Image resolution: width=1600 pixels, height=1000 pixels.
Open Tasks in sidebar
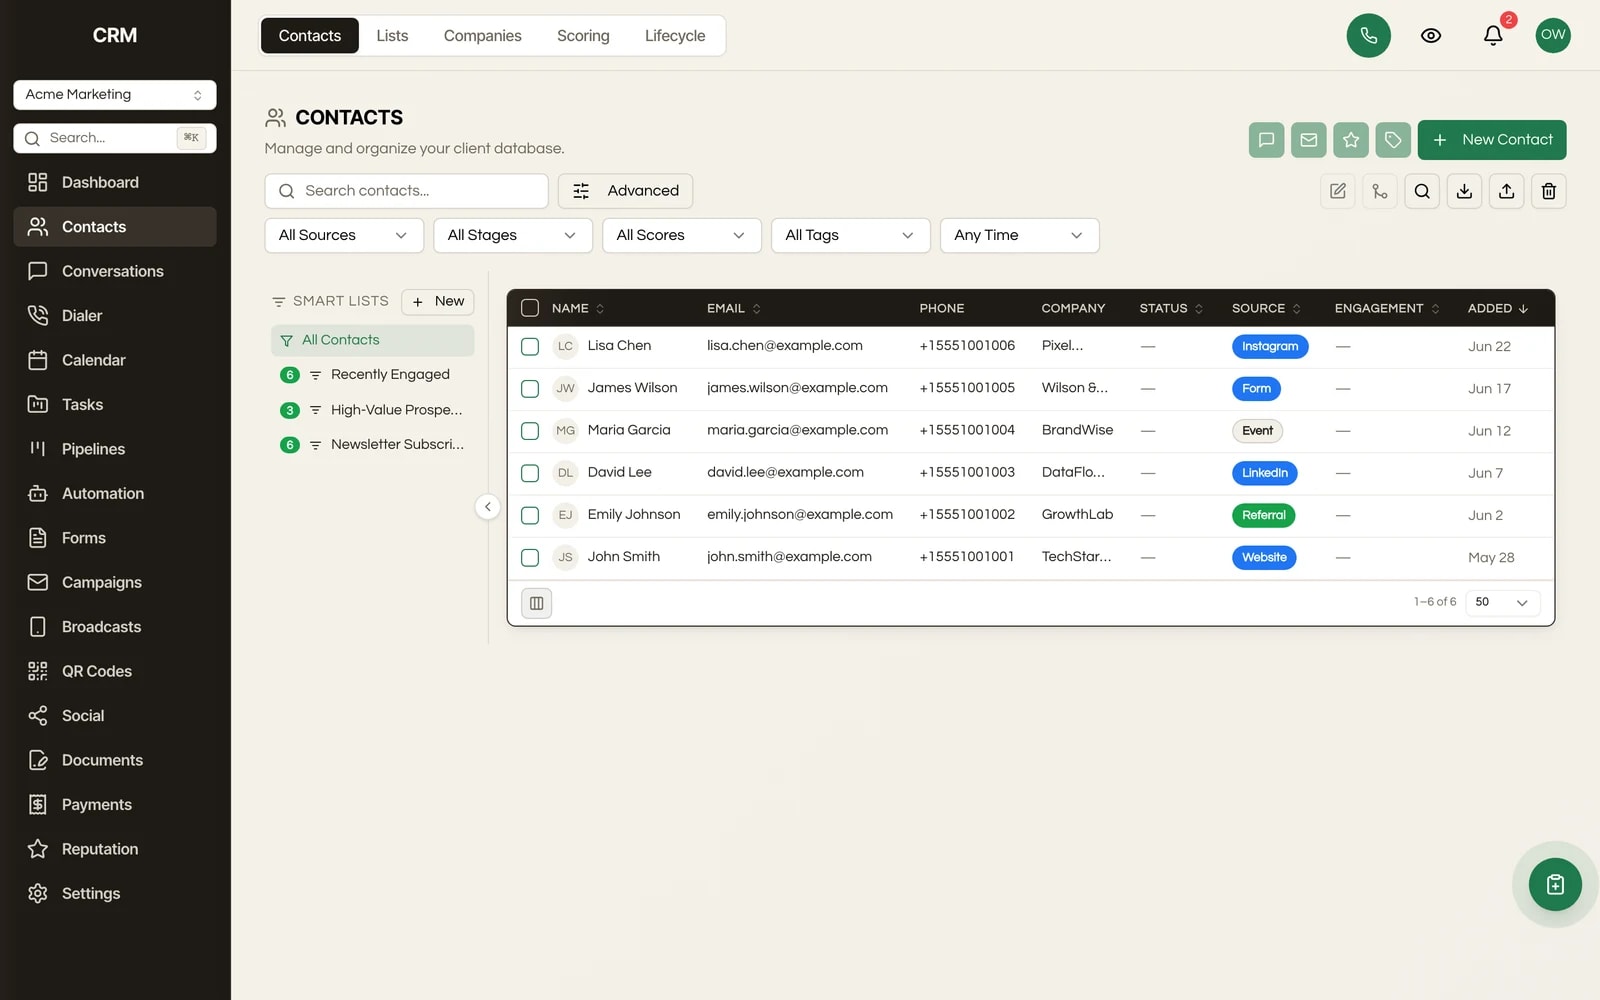[115, 405]
